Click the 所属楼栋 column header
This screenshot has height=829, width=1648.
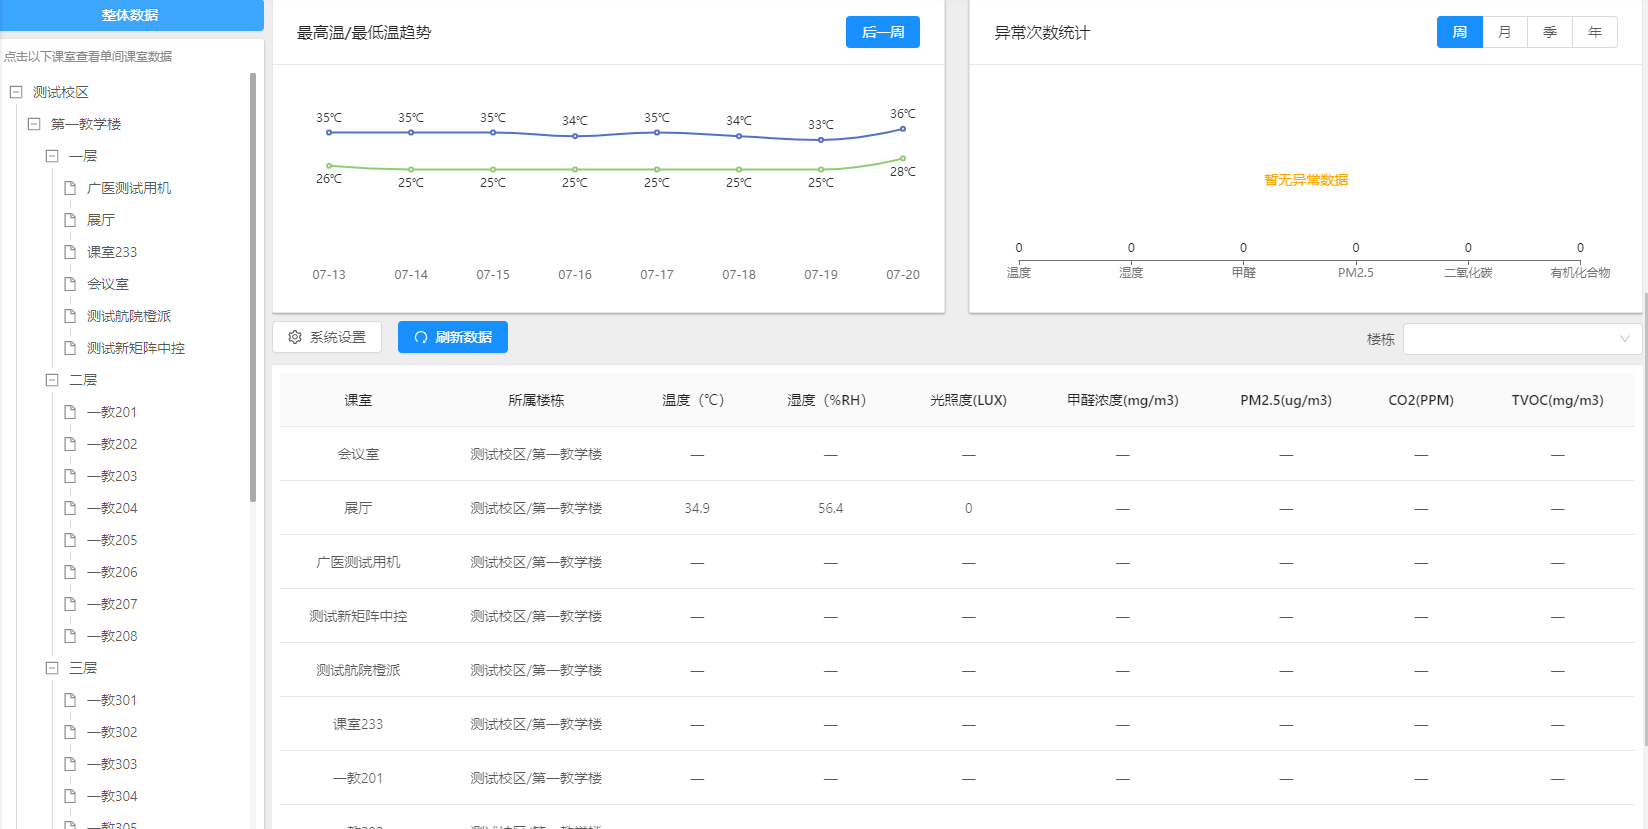[x=536, y=400]
